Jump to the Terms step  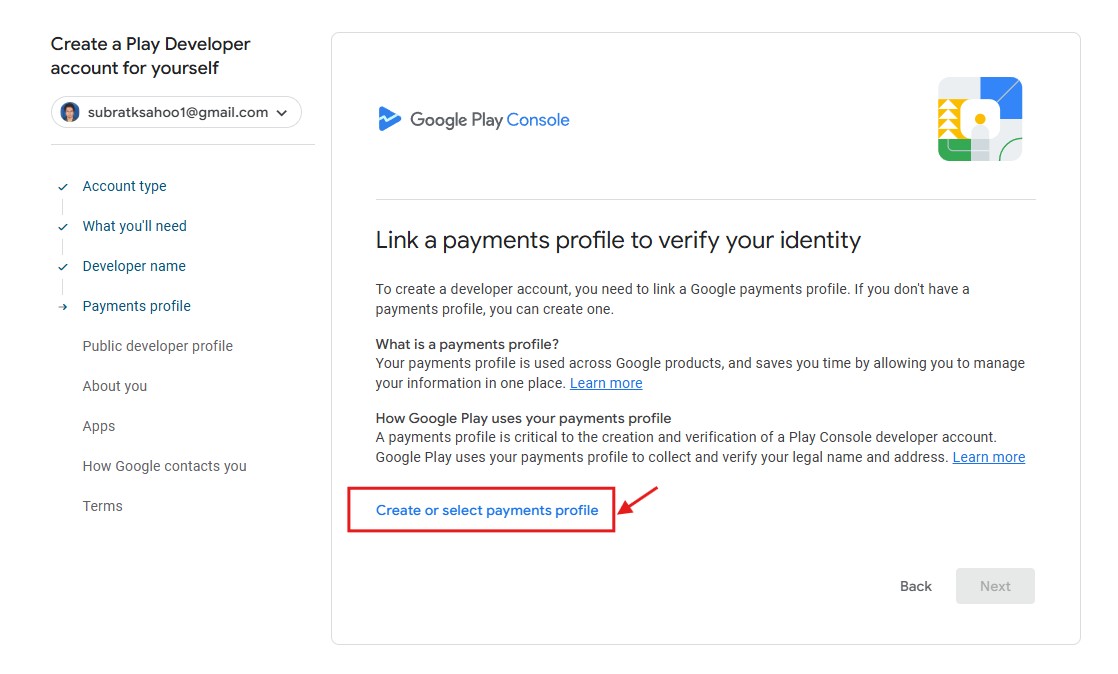pyautogui.click(x=102, y=506)
